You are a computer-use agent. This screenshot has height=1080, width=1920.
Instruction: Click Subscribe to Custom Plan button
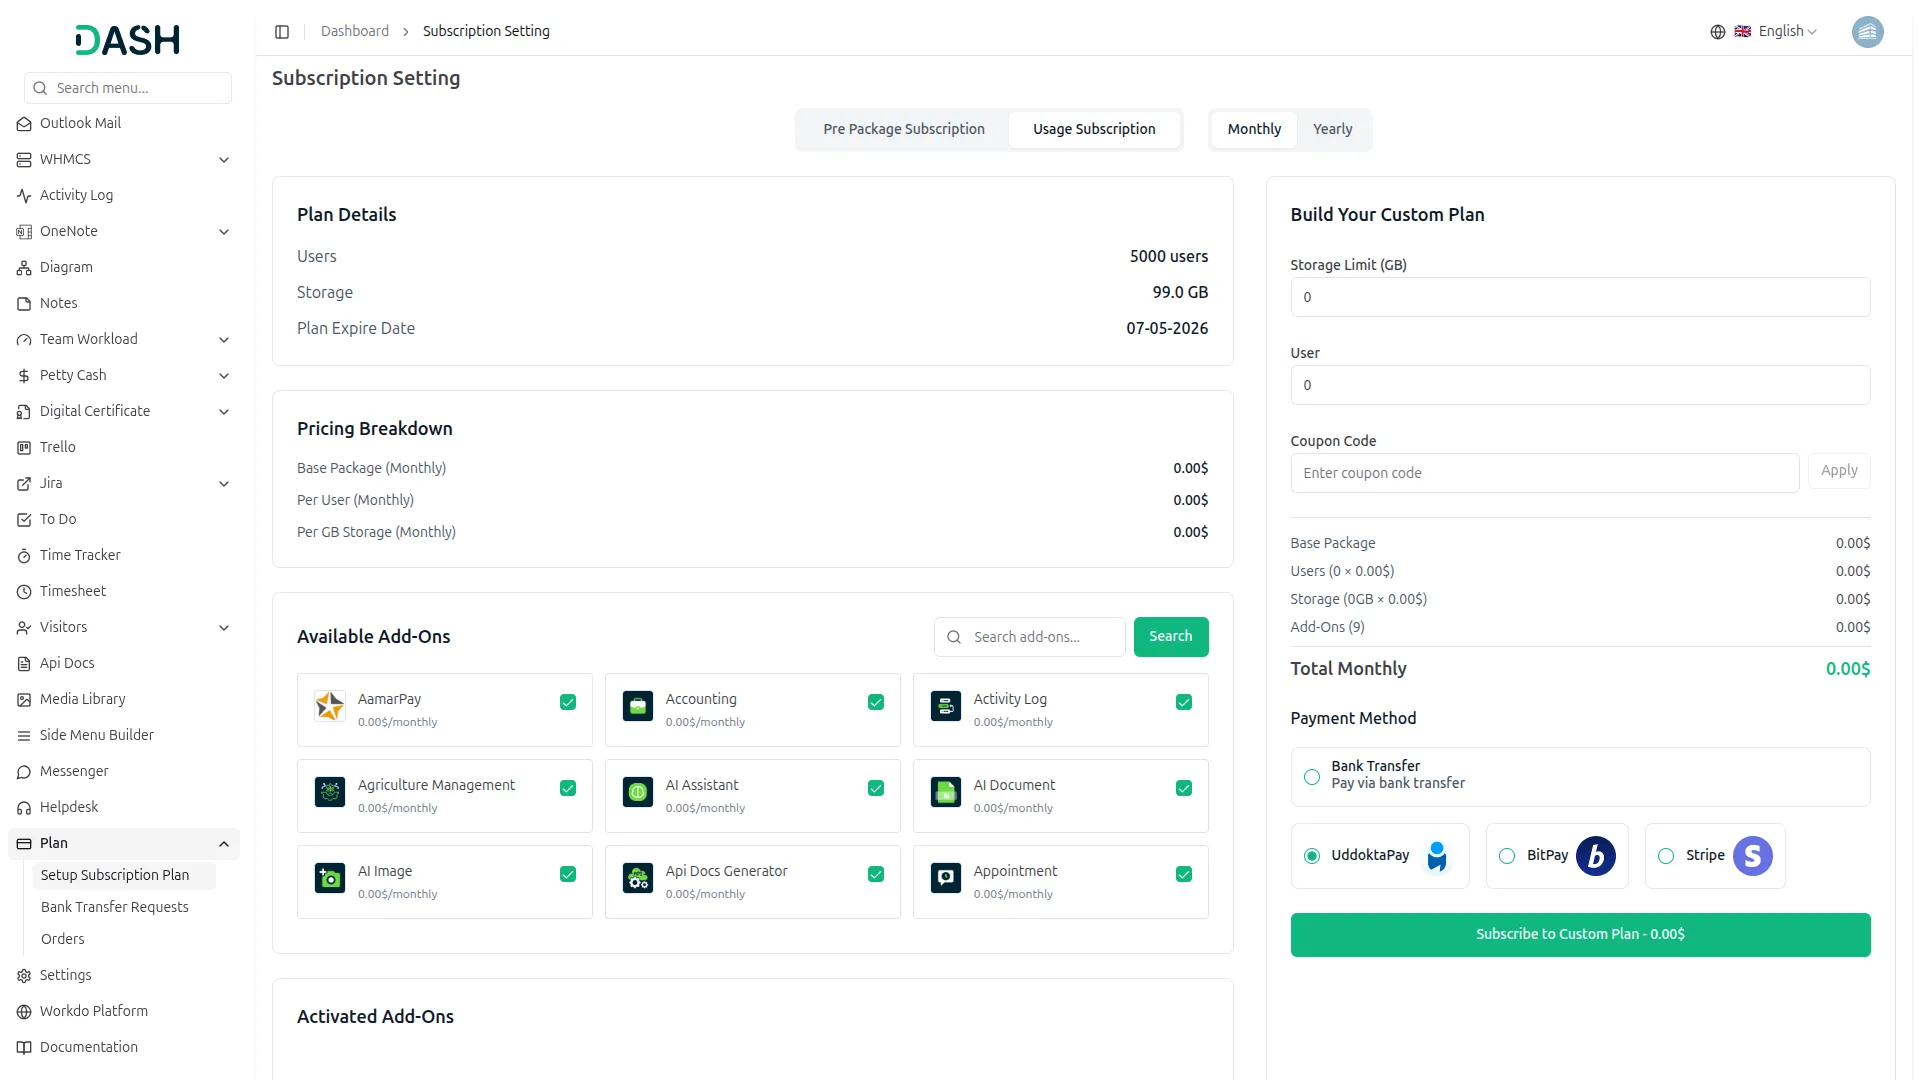1580,935
